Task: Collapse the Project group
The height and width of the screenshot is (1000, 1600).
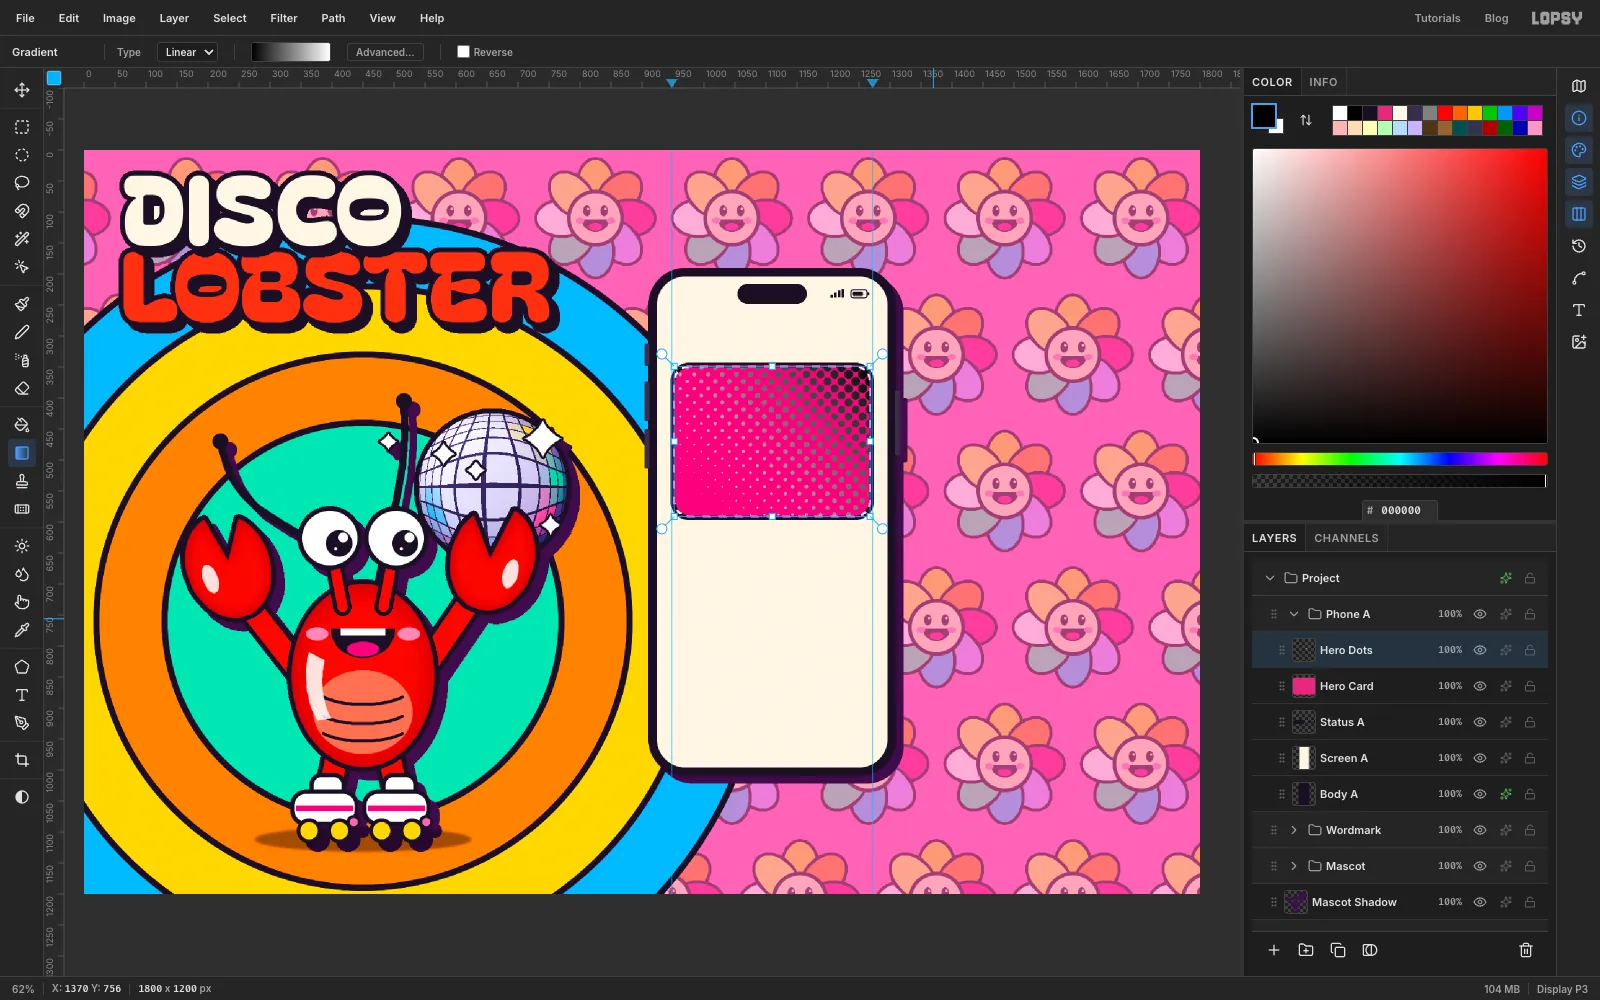Action: point(1270,578)
